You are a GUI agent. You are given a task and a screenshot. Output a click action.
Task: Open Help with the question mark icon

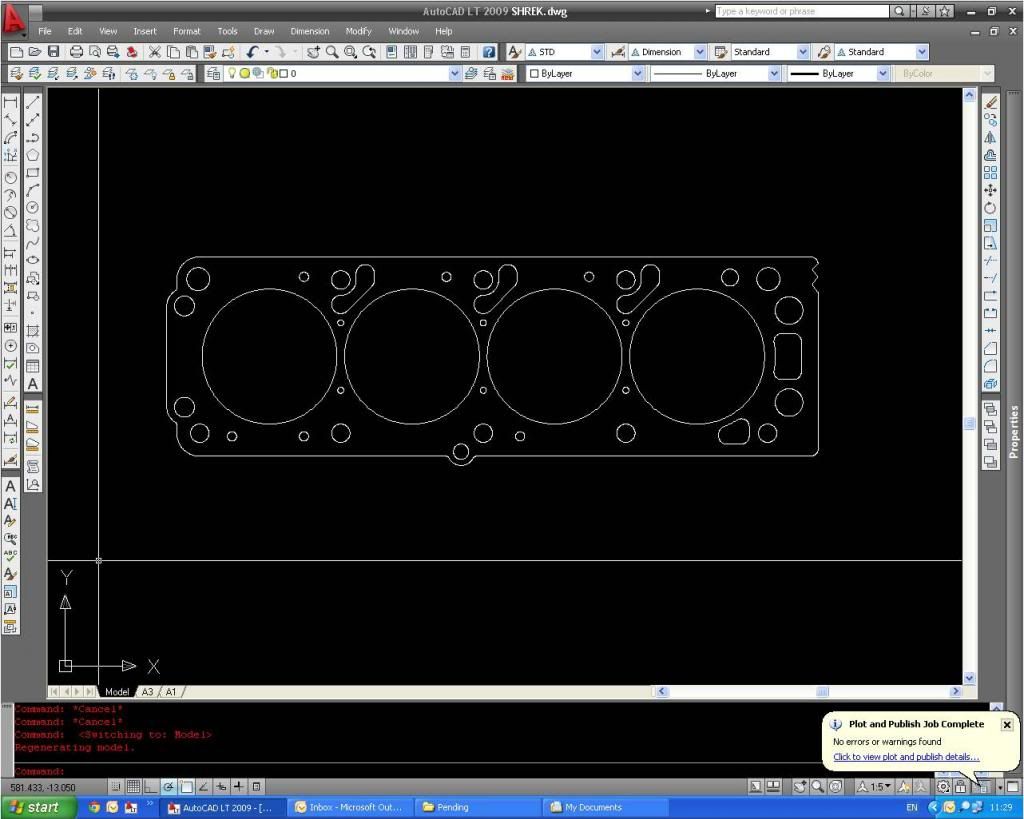(x=488, y=52)
